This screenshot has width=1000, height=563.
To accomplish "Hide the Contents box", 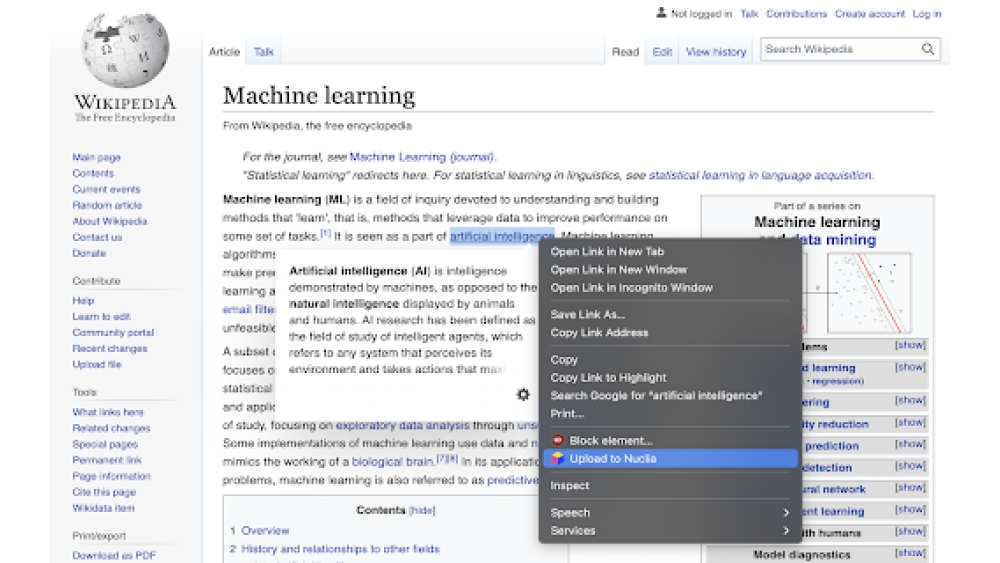I will point(422,511).
